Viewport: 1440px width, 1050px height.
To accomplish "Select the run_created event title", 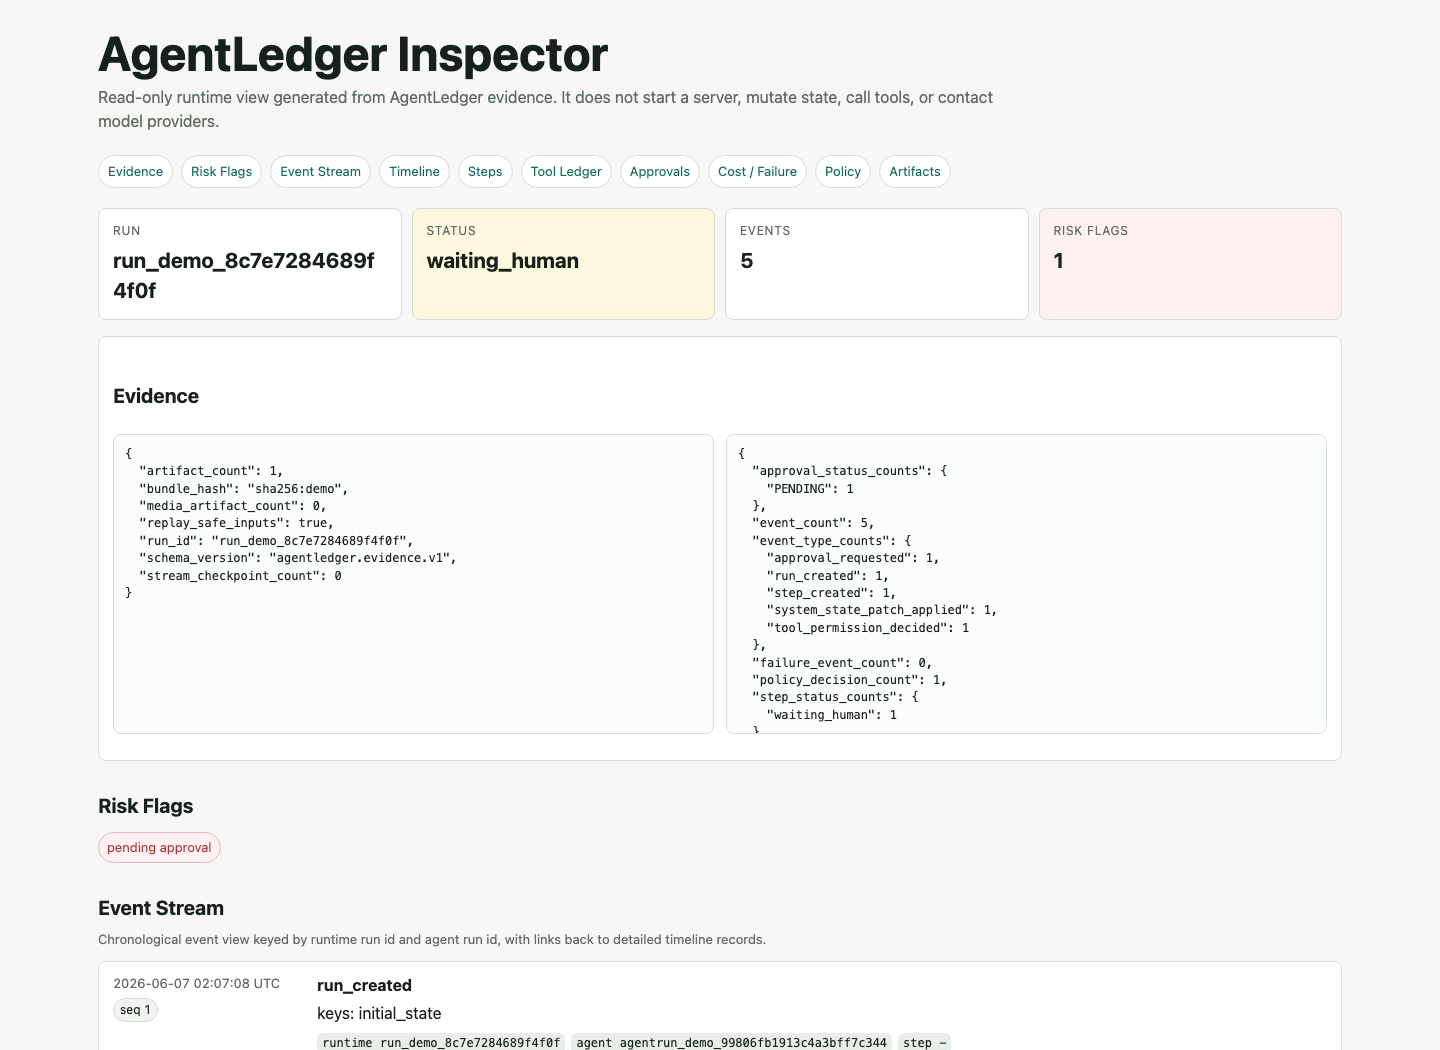I will point(364,985).
